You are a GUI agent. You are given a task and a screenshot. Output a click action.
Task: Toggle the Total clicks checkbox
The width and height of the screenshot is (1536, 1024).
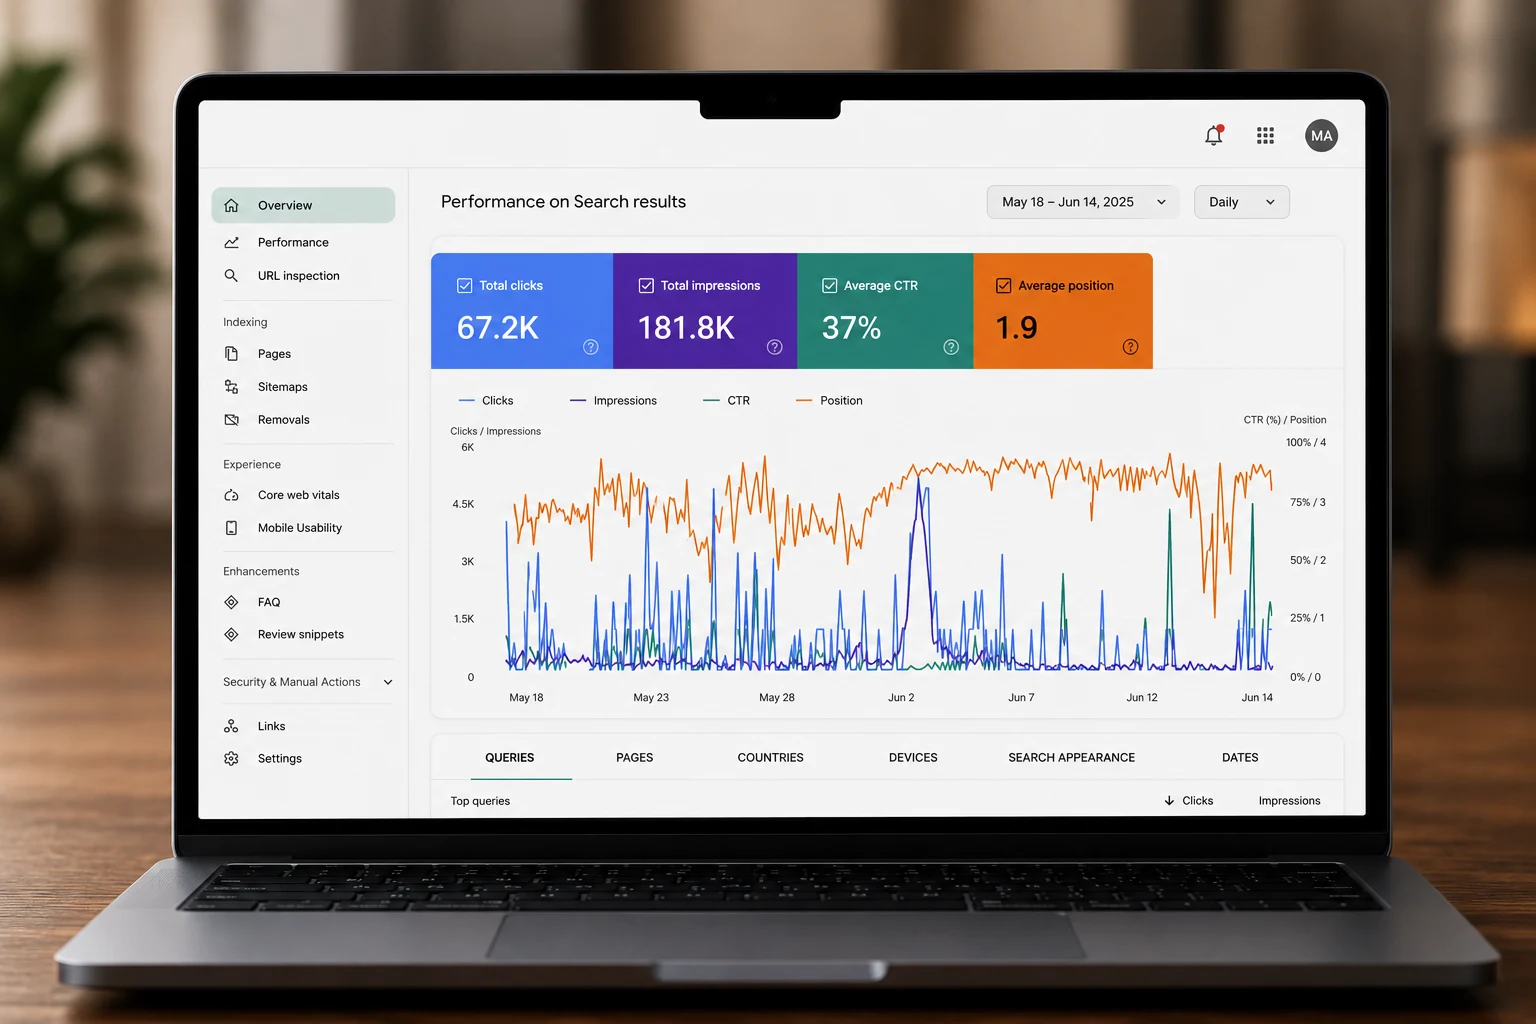[465, 285]
